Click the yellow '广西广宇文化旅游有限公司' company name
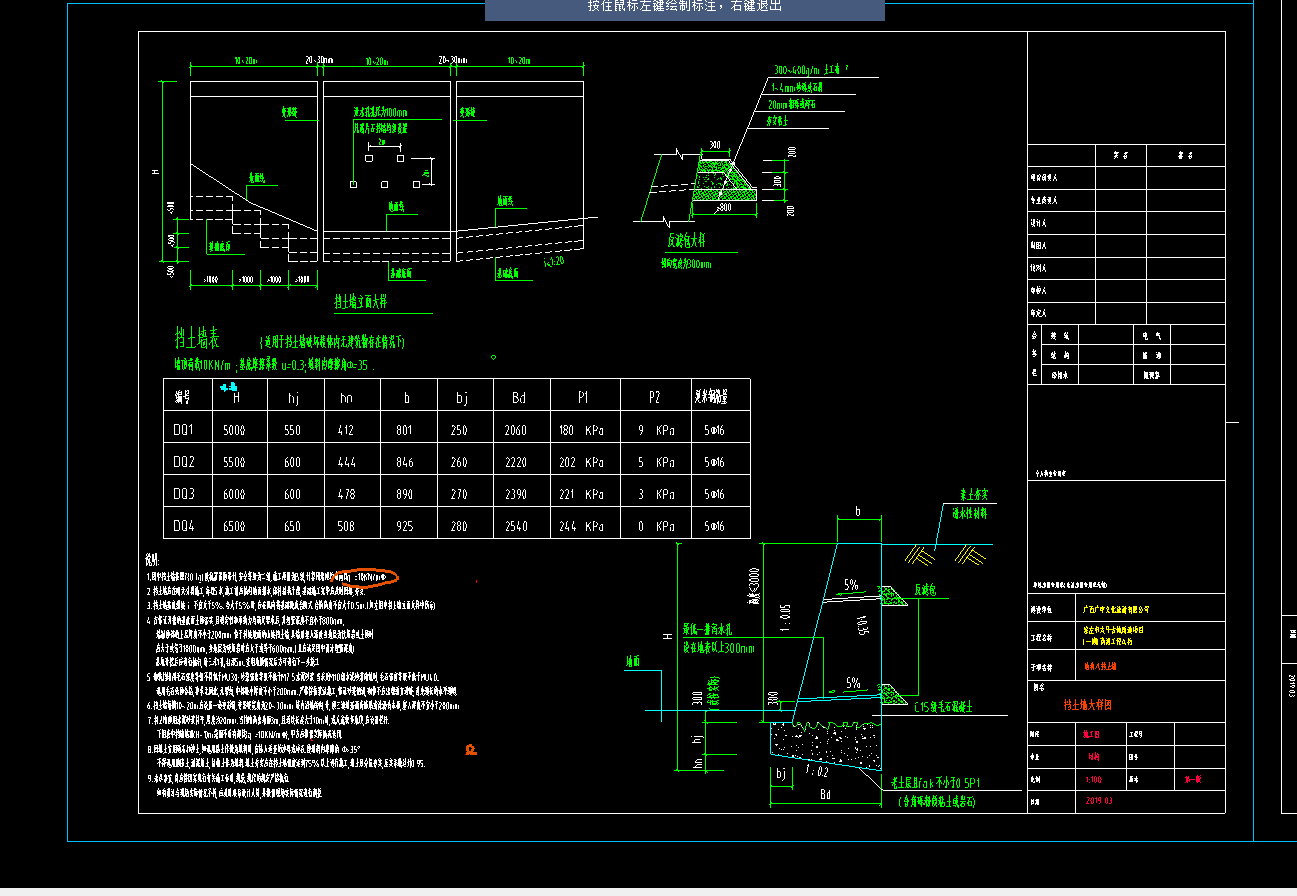 click(x=1116, y=609)
